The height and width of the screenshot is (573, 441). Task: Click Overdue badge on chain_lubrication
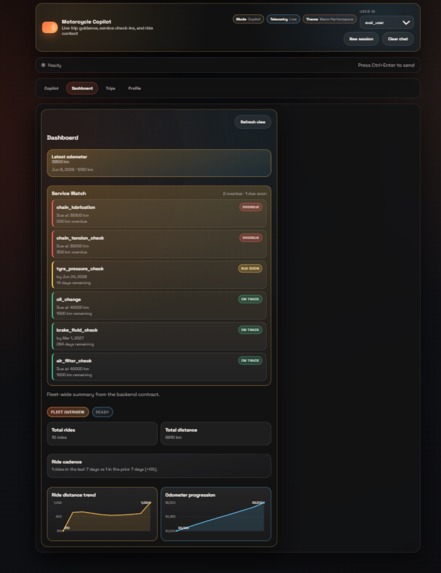[x=251, y=207]
